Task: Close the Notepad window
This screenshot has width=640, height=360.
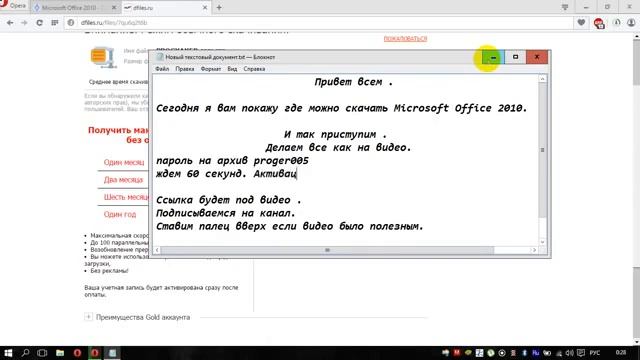Action: pos(537,57)
